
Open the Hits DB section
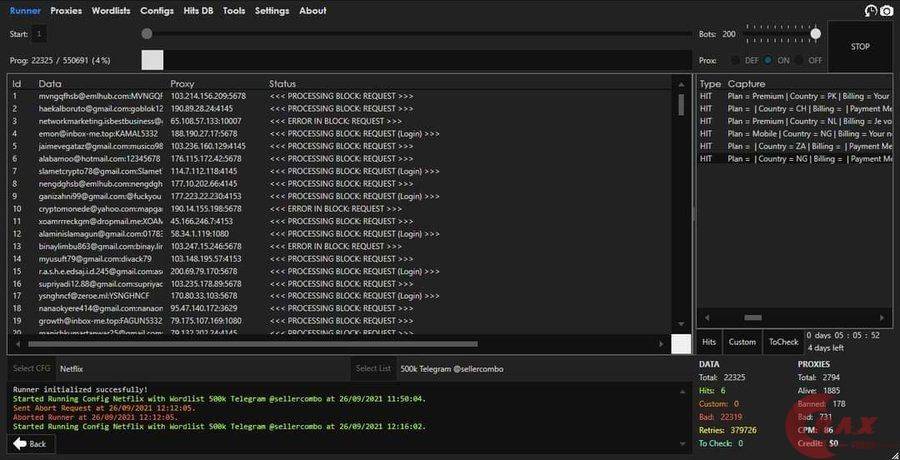pyautogui.click(x=198, y=11)
